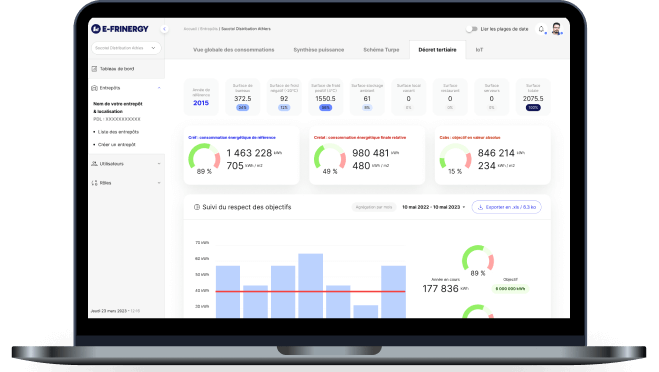659x372 pixels.
Task: Open the Vue globale des consommations tab
Action: [x=233, y=50]
